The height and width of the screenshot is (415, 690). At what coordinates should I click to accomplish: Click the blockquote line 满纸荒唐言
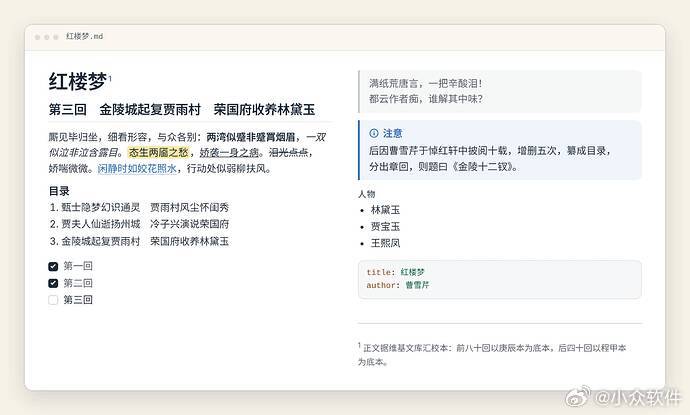(x=426, y=83)
